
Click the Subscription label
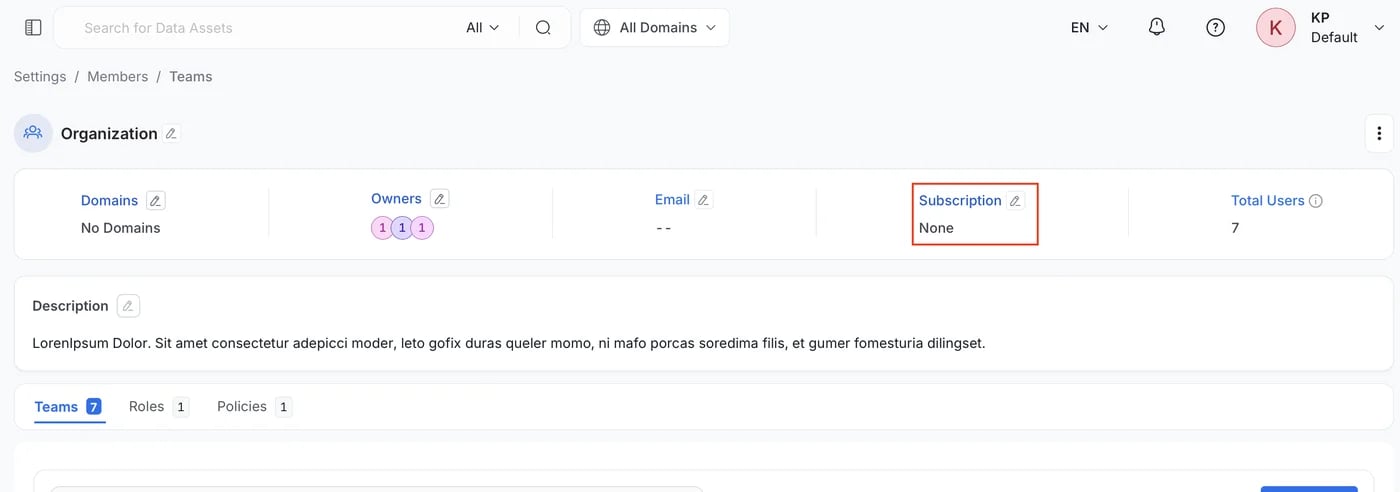click(960, 201)
